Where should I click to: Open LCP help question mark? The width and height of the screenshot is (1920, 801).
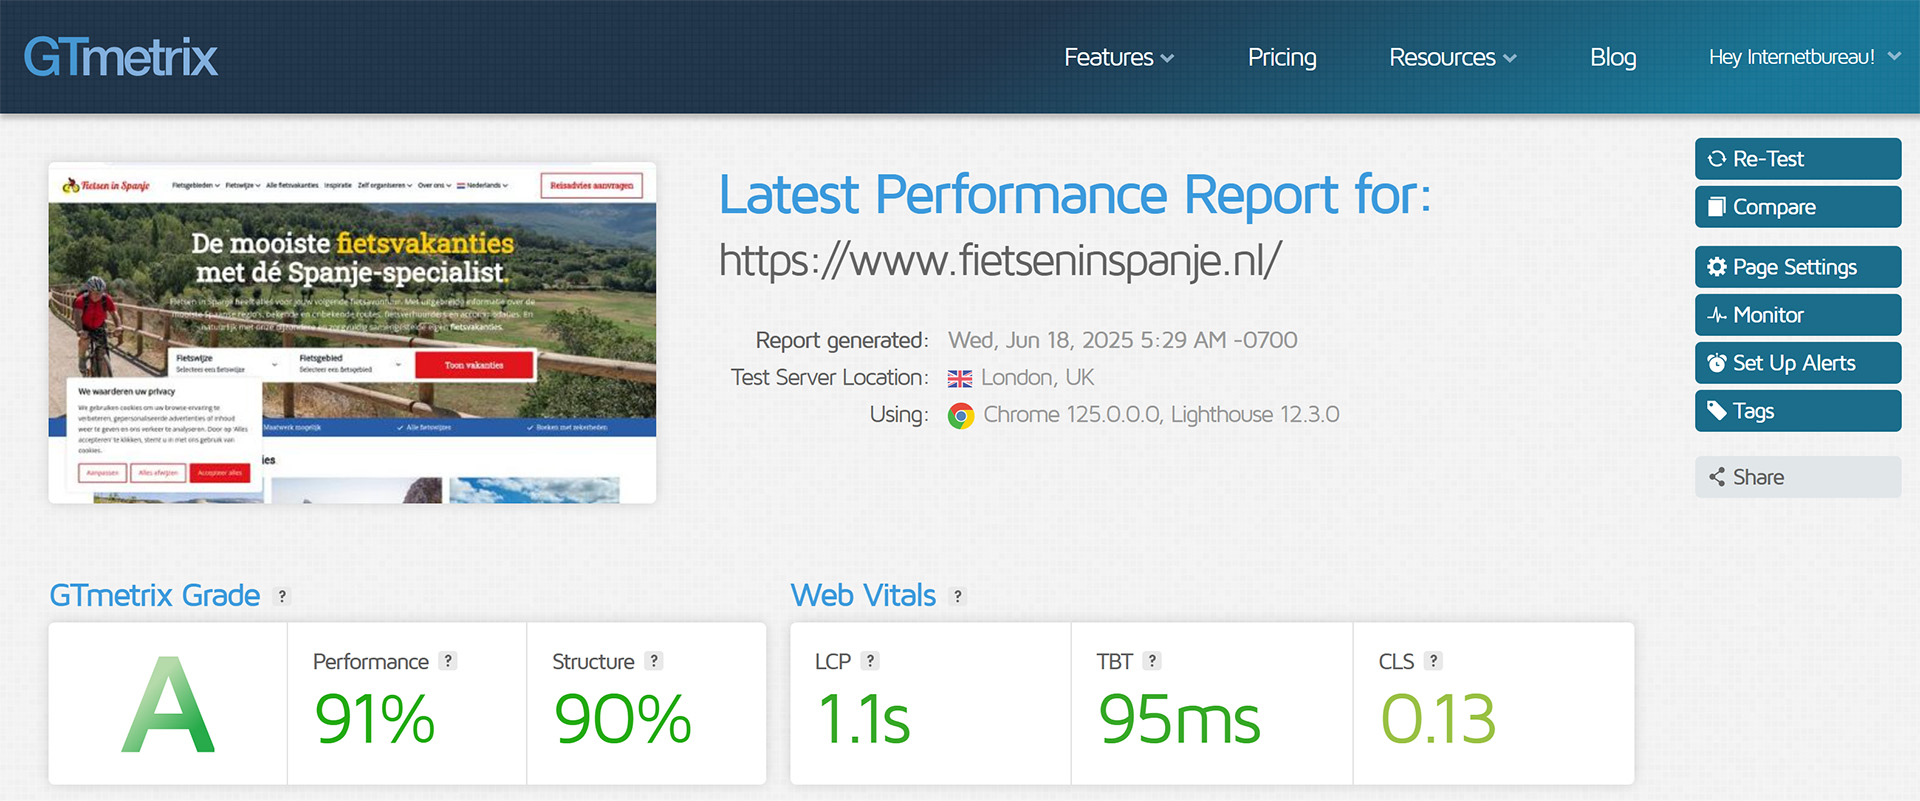tap(871, 661)
